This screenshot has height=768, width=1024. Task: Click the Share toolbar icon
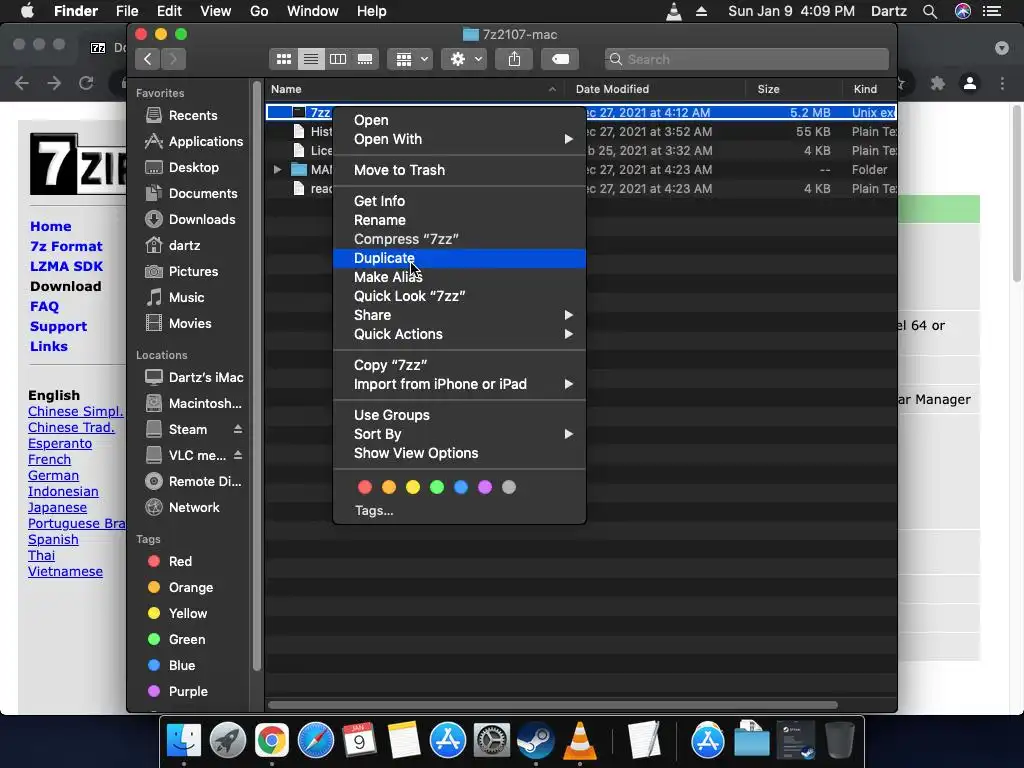click(x=515, y=59)
